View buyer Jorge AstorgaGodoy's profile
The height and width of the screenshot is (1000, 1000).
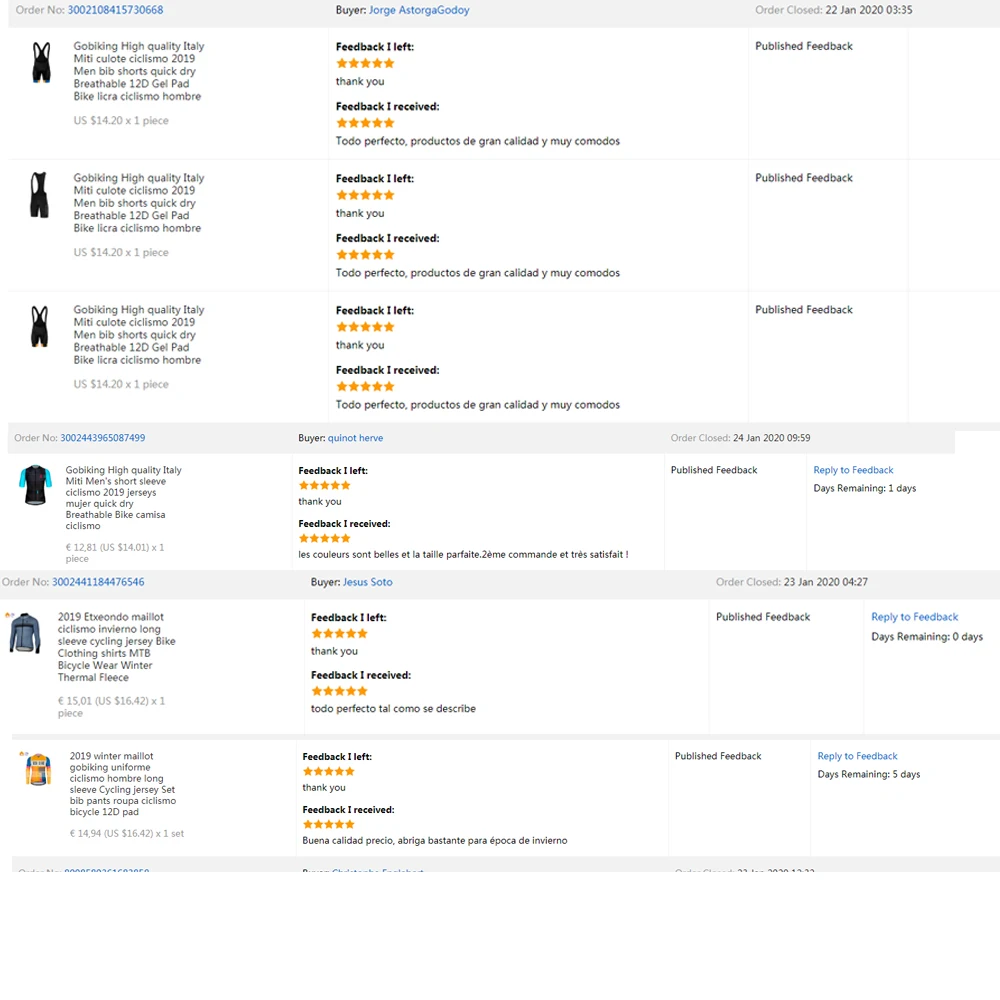click(419, 10)
